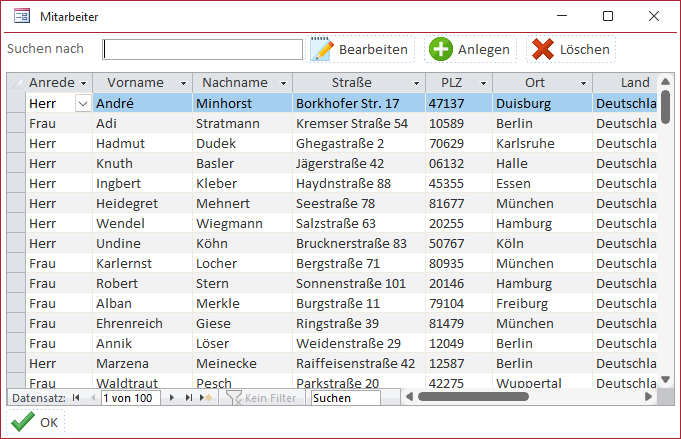Select cell 'Ingbert' in Vorname column
This screenshot has height=439, width=681.
[x=142, y=183]
